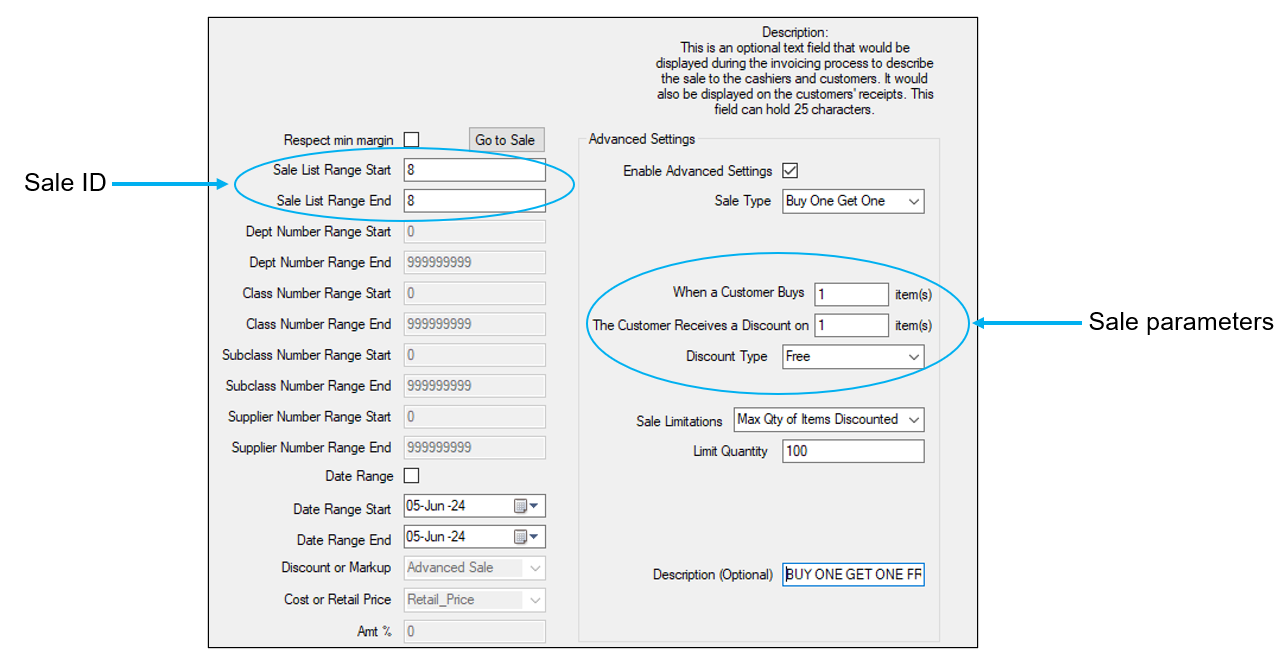Click the Limit Quantity input box
Viewport: 1287px width, 659px height.
point(828,451)
